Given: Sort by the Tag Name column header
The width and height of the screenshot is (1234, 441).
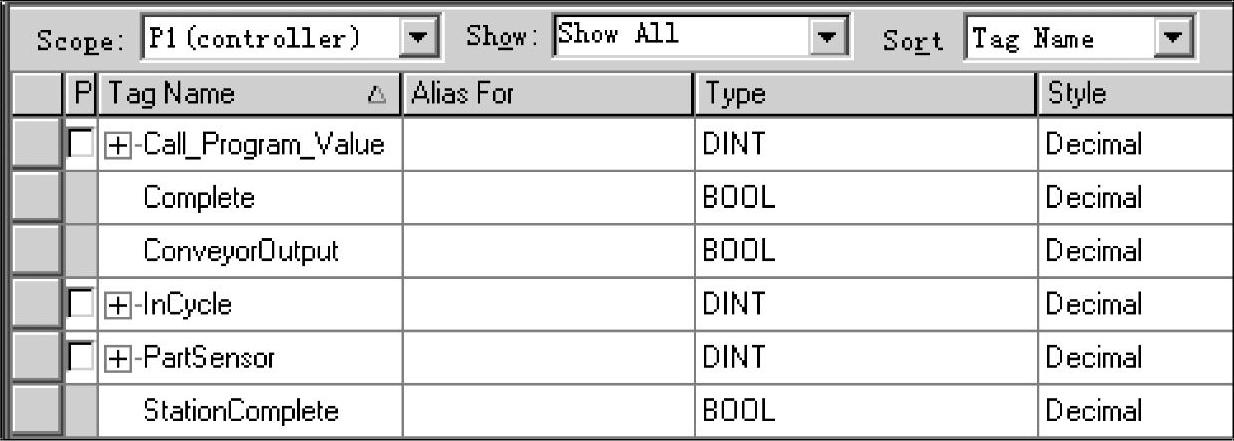Looking at the screenshot, I should coord(249,95).
